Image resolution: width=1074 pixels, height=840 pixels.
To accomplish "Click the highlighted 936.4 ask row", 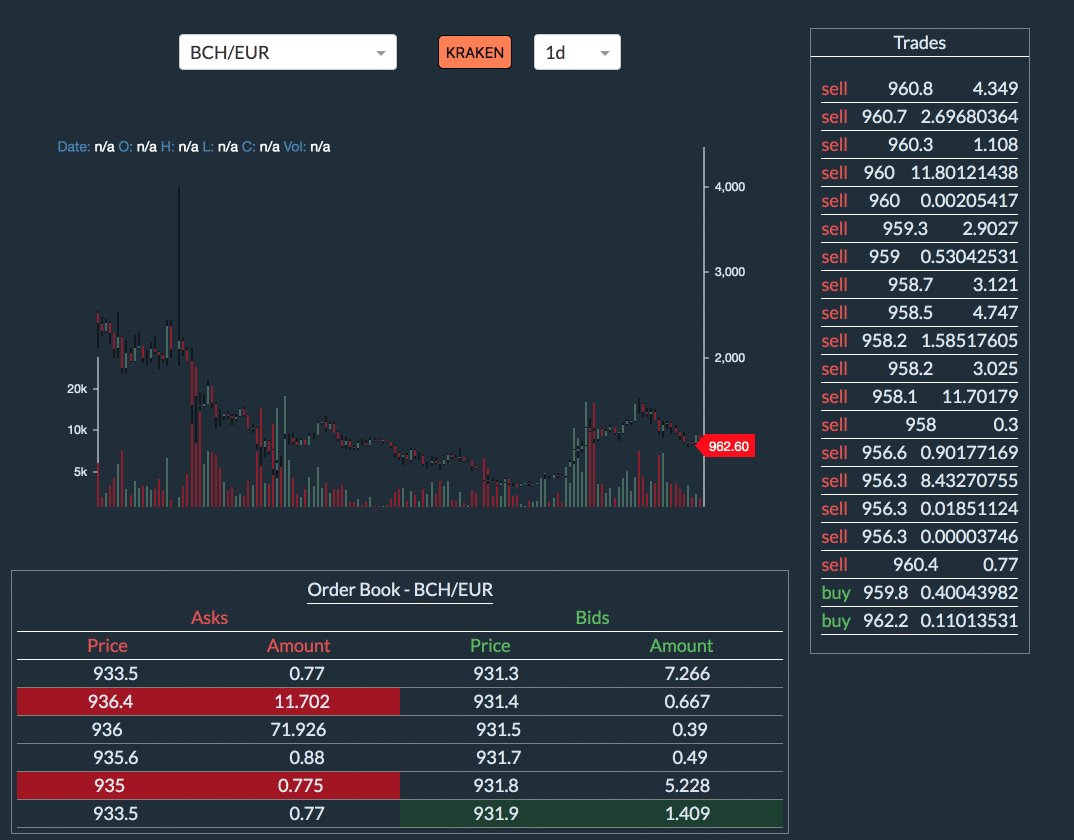I will tap(208, 702).
